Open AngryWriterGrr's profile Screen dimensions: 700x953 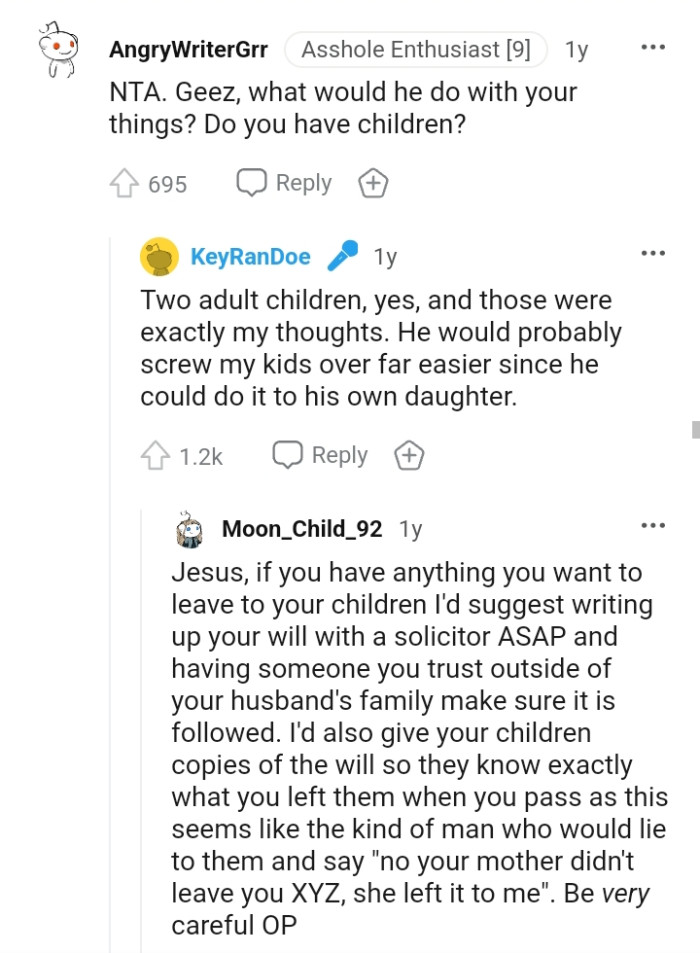[x=188, y=47]
